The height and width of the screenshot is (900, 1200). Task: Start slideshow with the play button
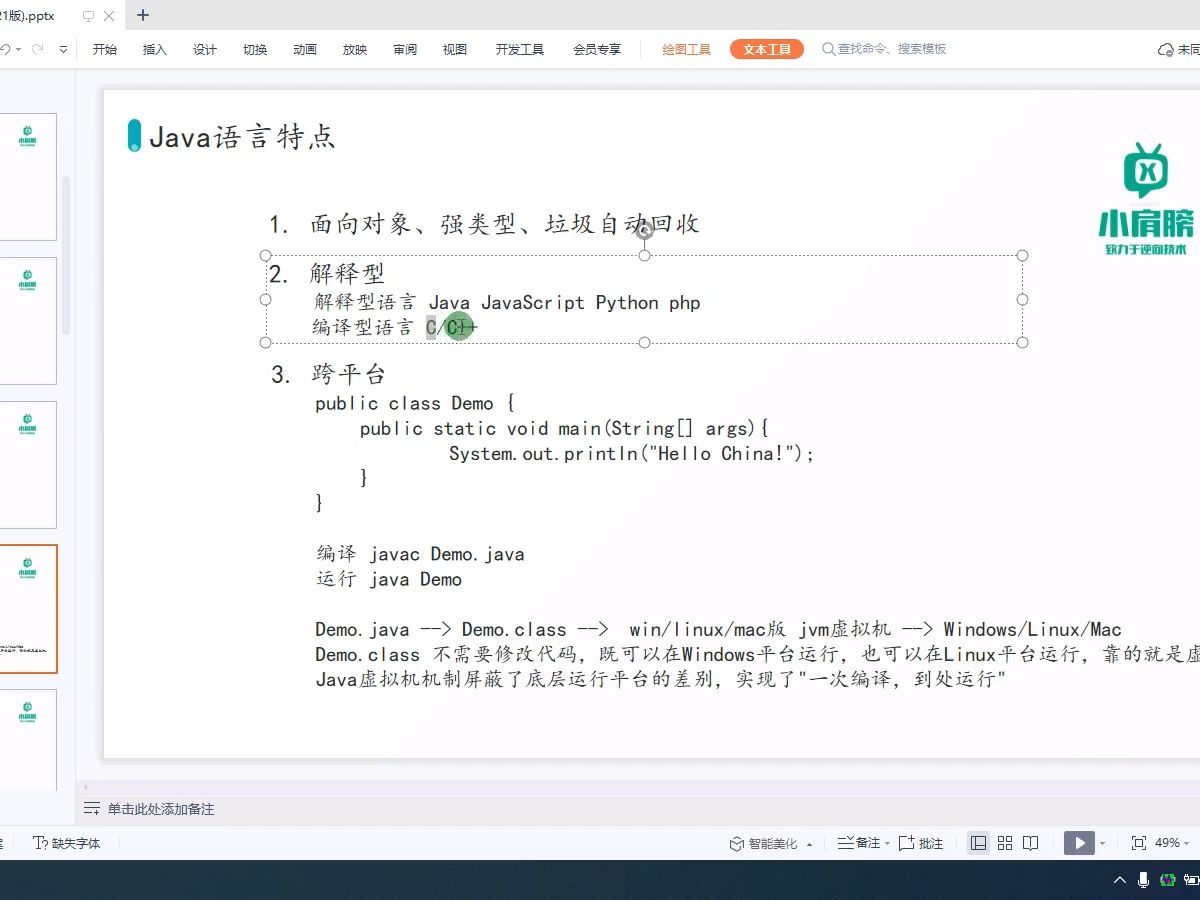coord(1080,843)
